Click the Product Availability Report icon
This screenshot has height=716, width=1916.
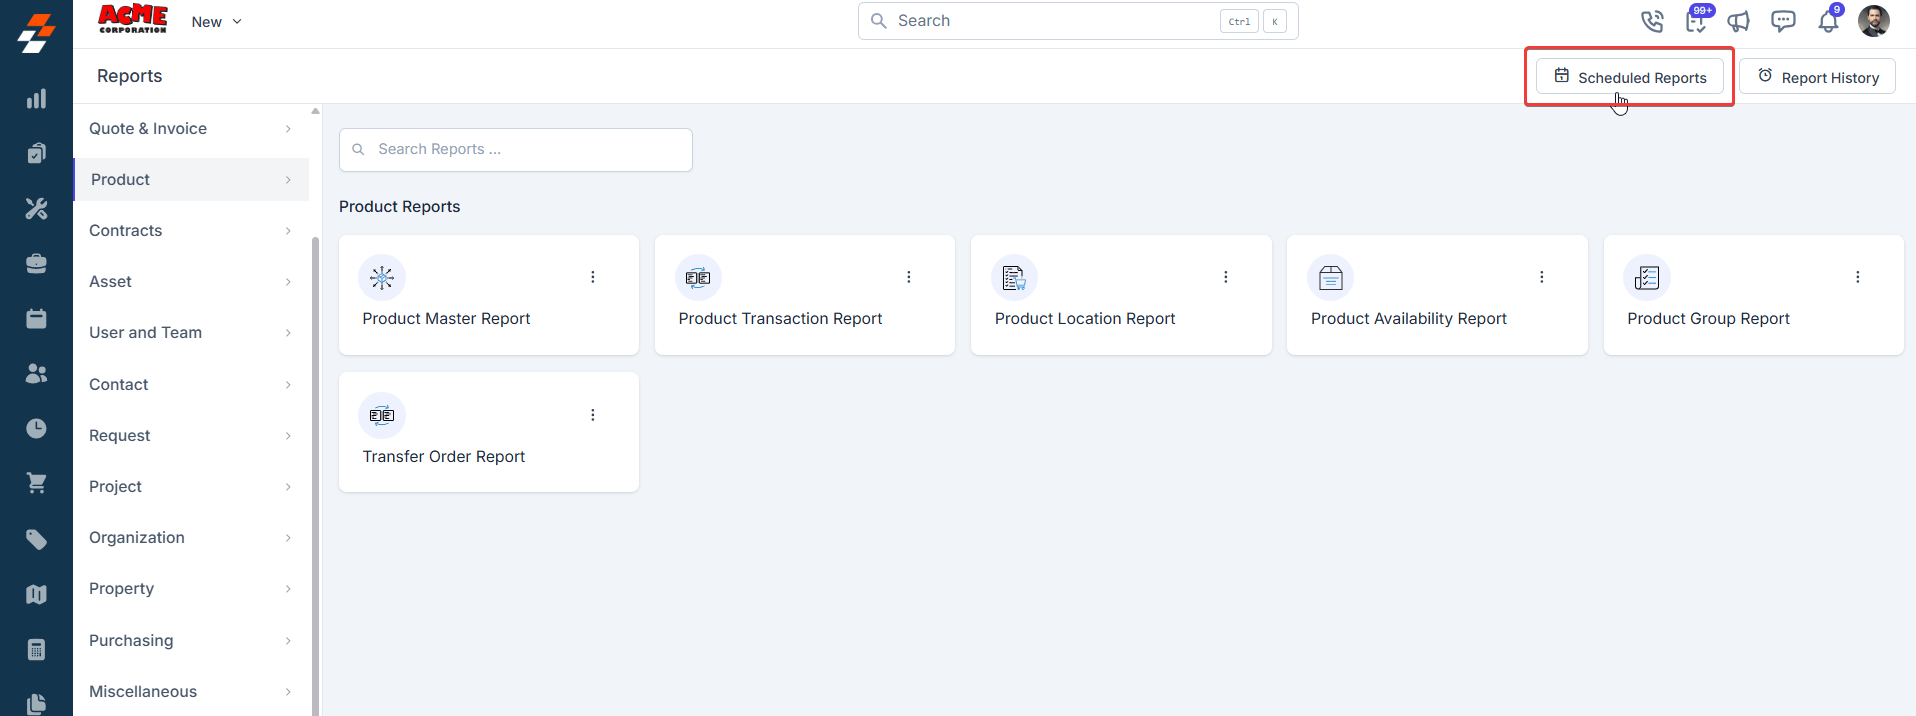point(1330,278)
